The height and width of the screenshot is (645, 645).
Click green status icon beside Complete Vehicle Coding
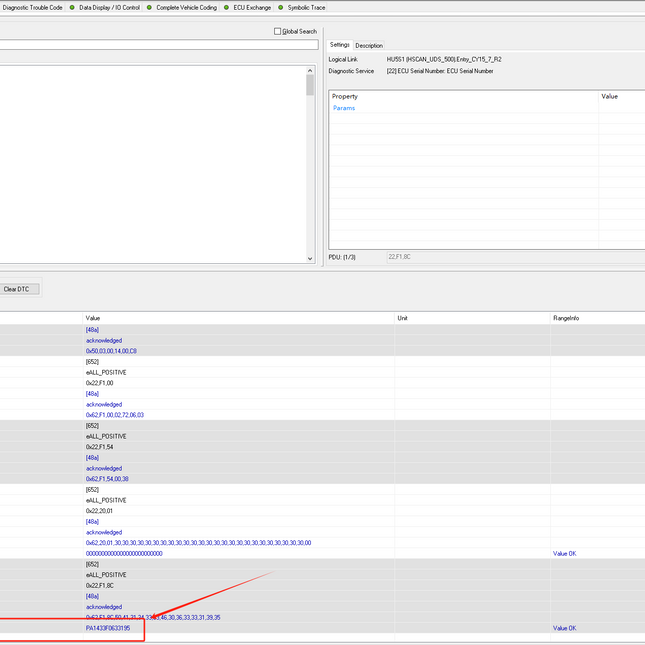tap(150, 7)
